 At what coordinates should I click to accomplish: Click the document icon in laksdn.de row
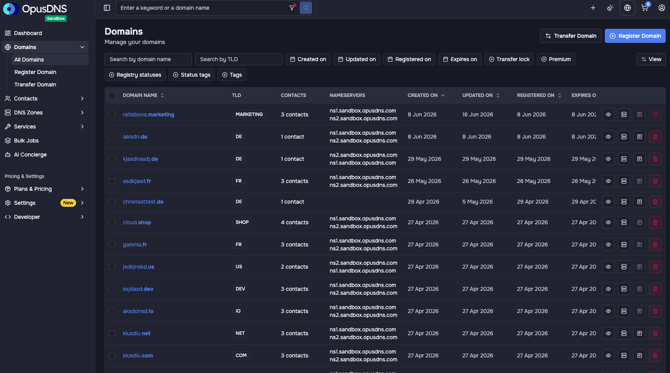(640, 137)
